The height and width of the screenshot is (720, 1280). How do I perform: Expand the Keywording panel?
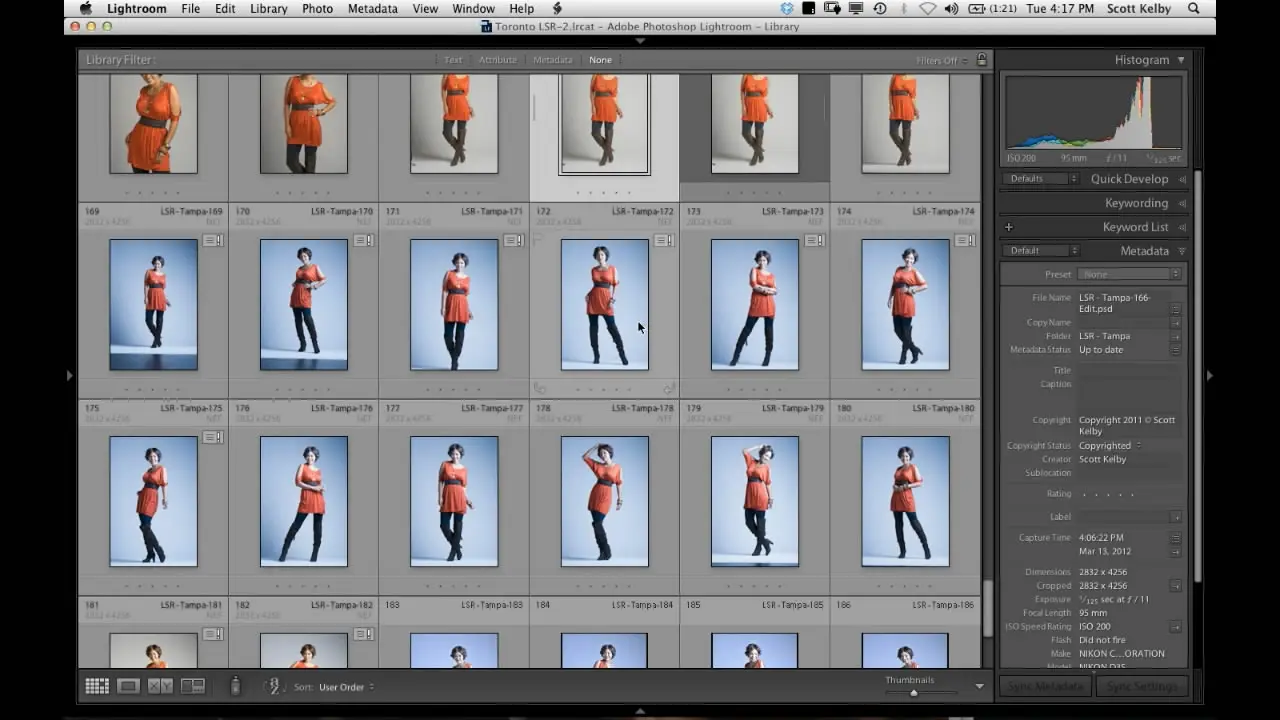pos(1182,203)
